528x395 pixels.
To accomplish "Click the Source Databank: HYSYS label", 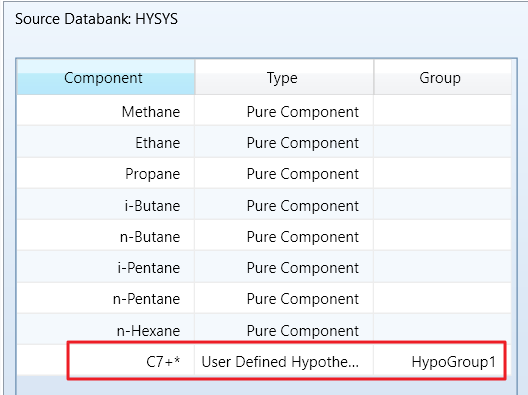I will pos(96,19).
